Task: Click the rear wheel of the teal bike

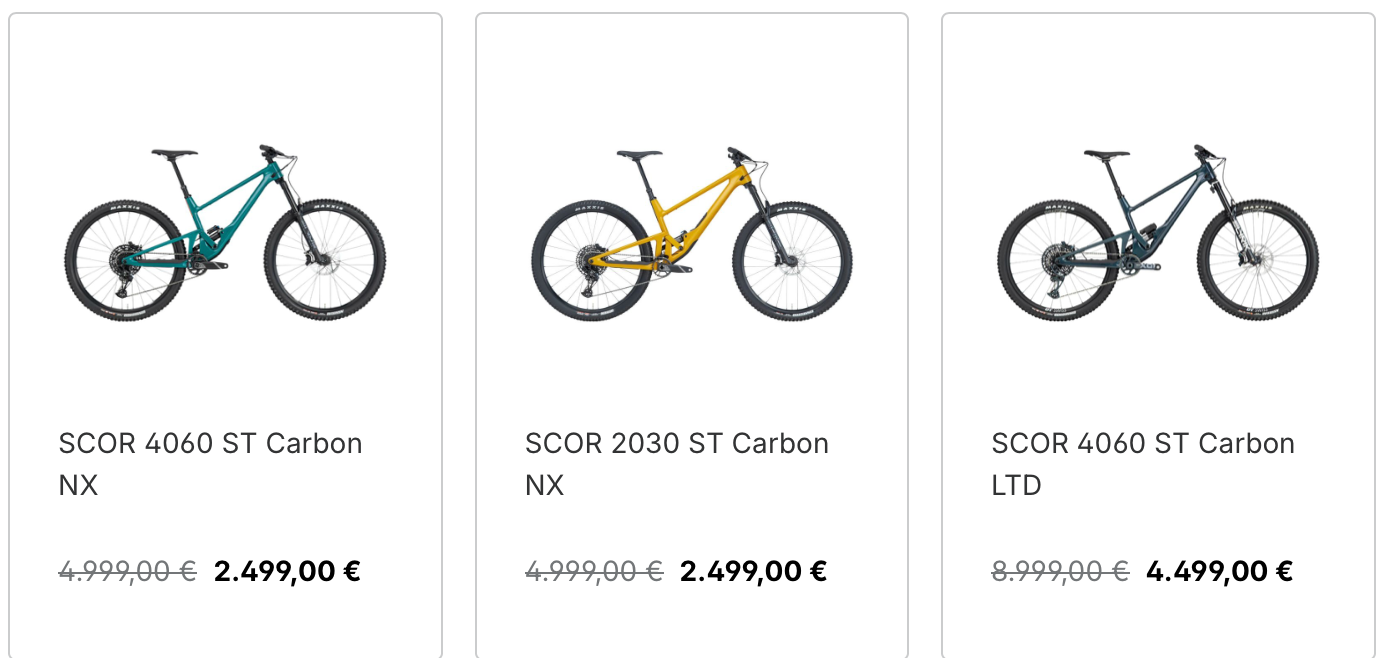Action: click(125, 260)
